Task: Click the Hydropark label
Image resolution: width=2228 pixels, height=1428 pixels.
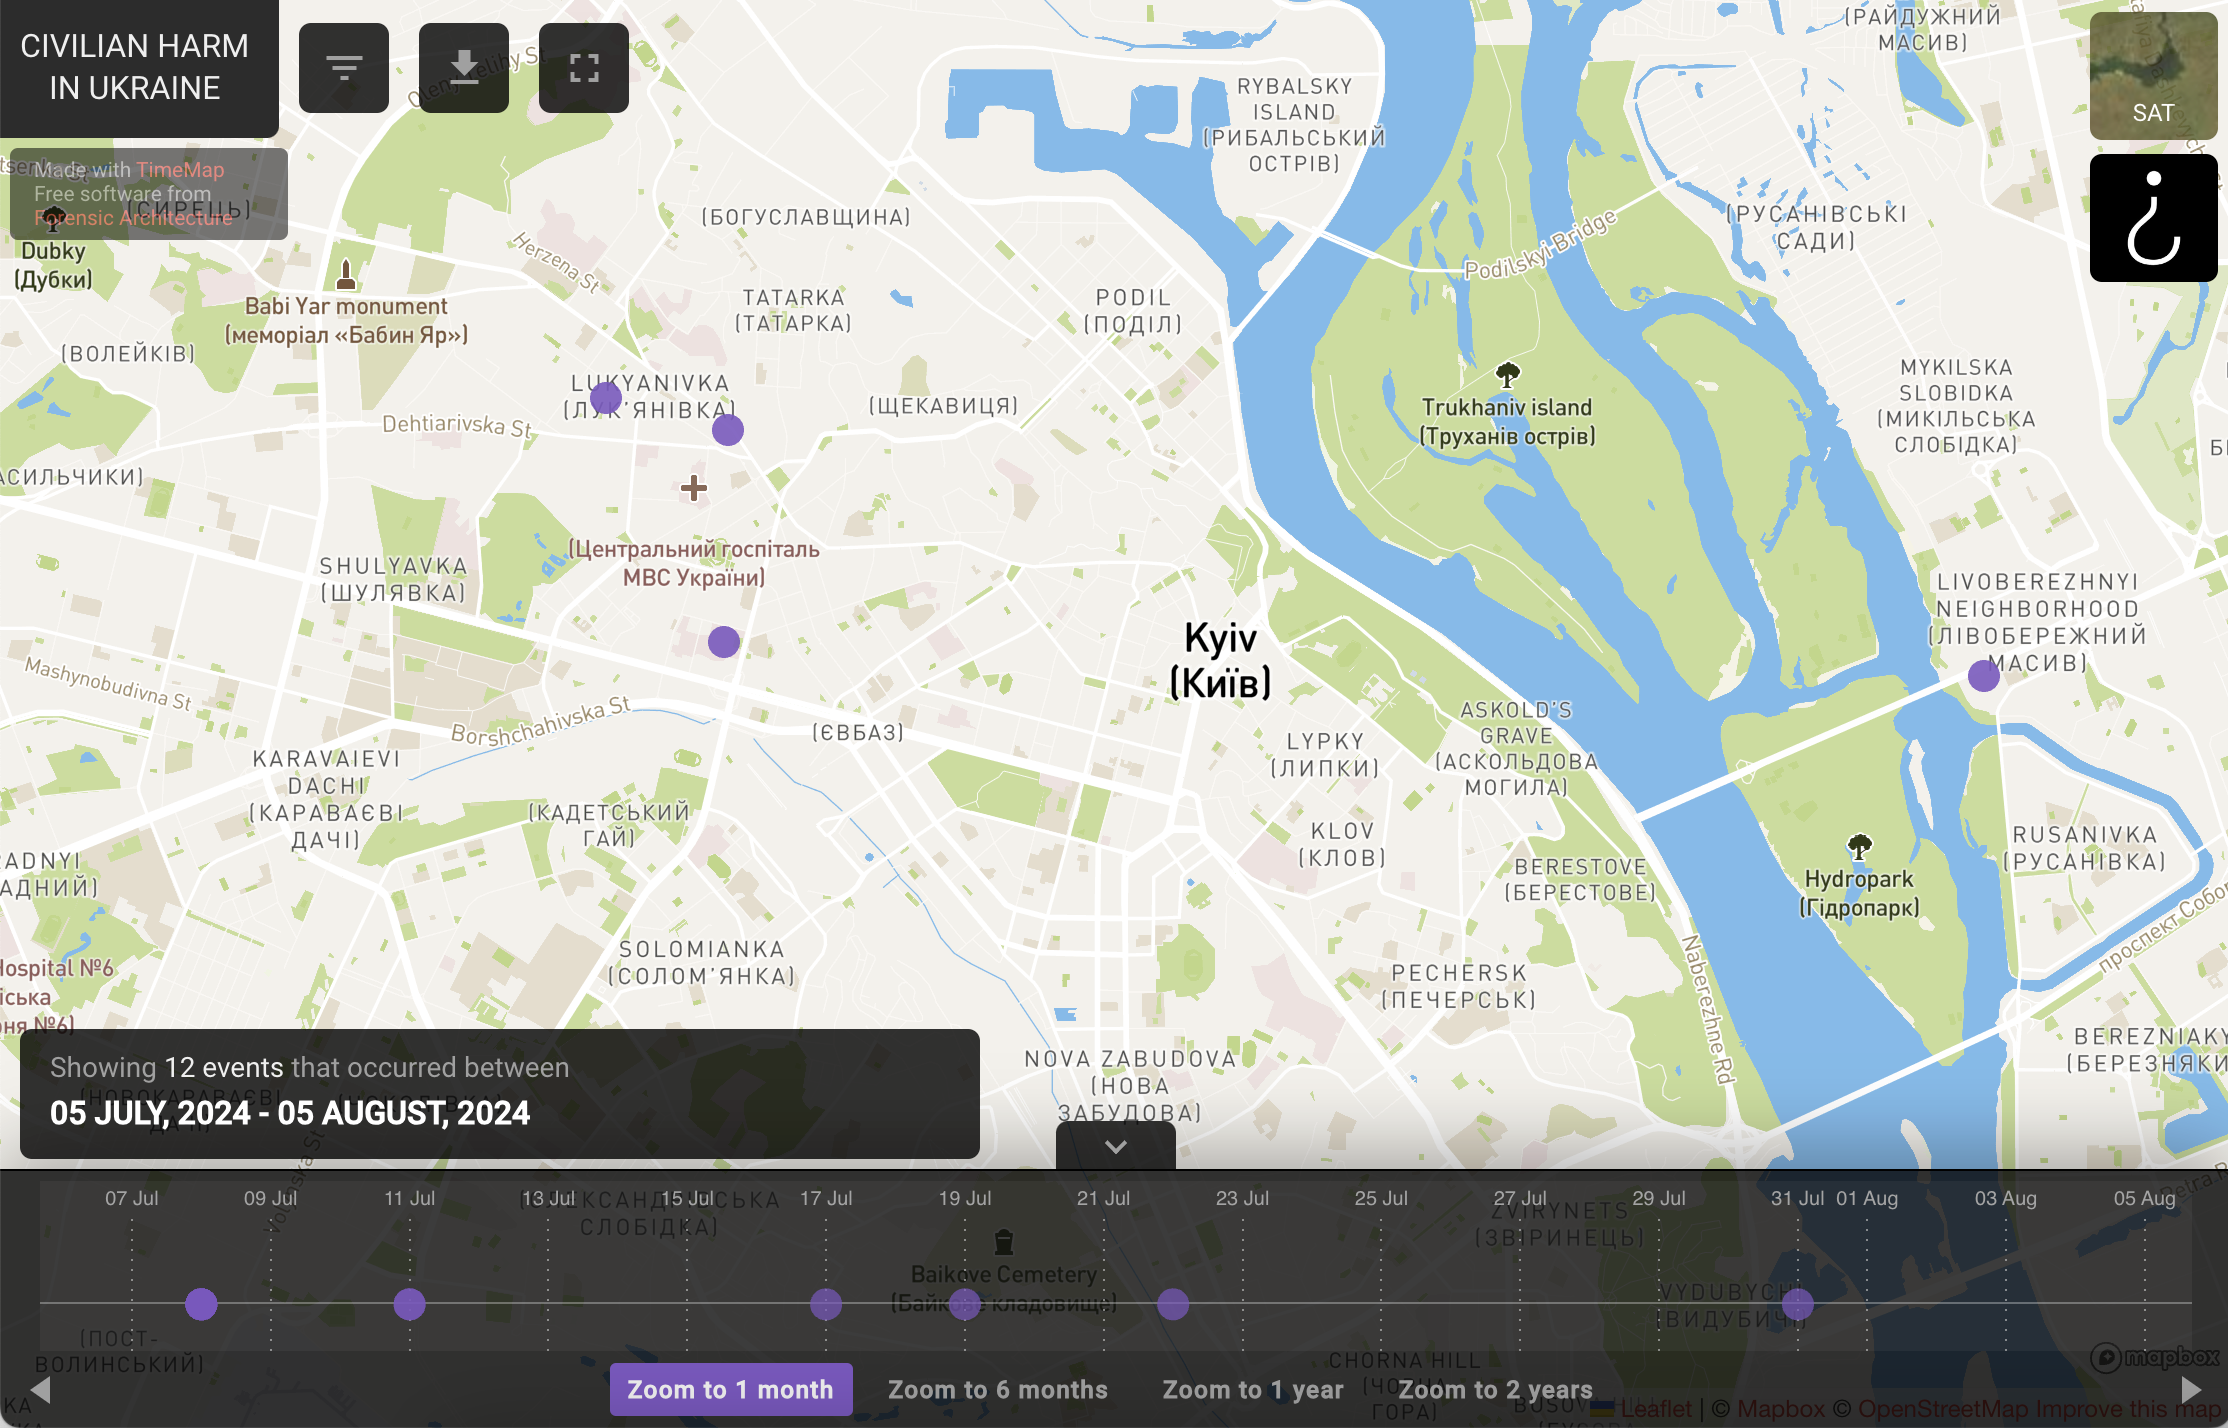Action: 1860,893
